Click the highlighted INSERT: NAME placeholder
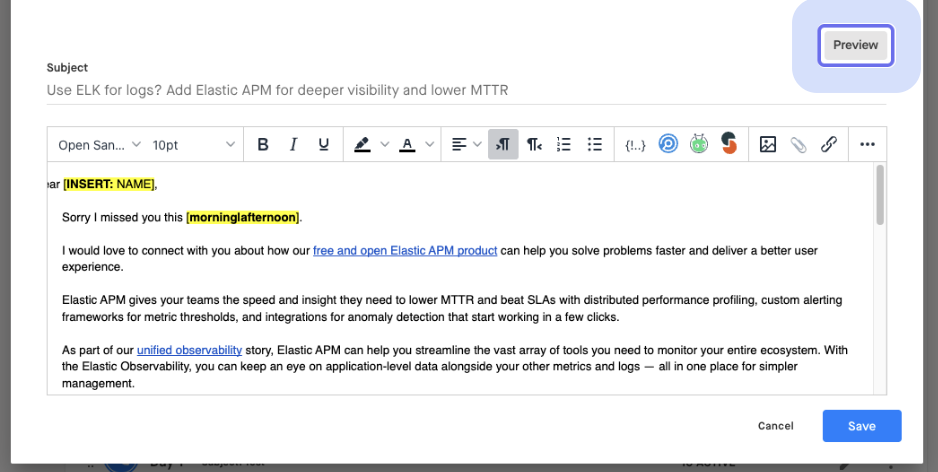 (109, 184)
